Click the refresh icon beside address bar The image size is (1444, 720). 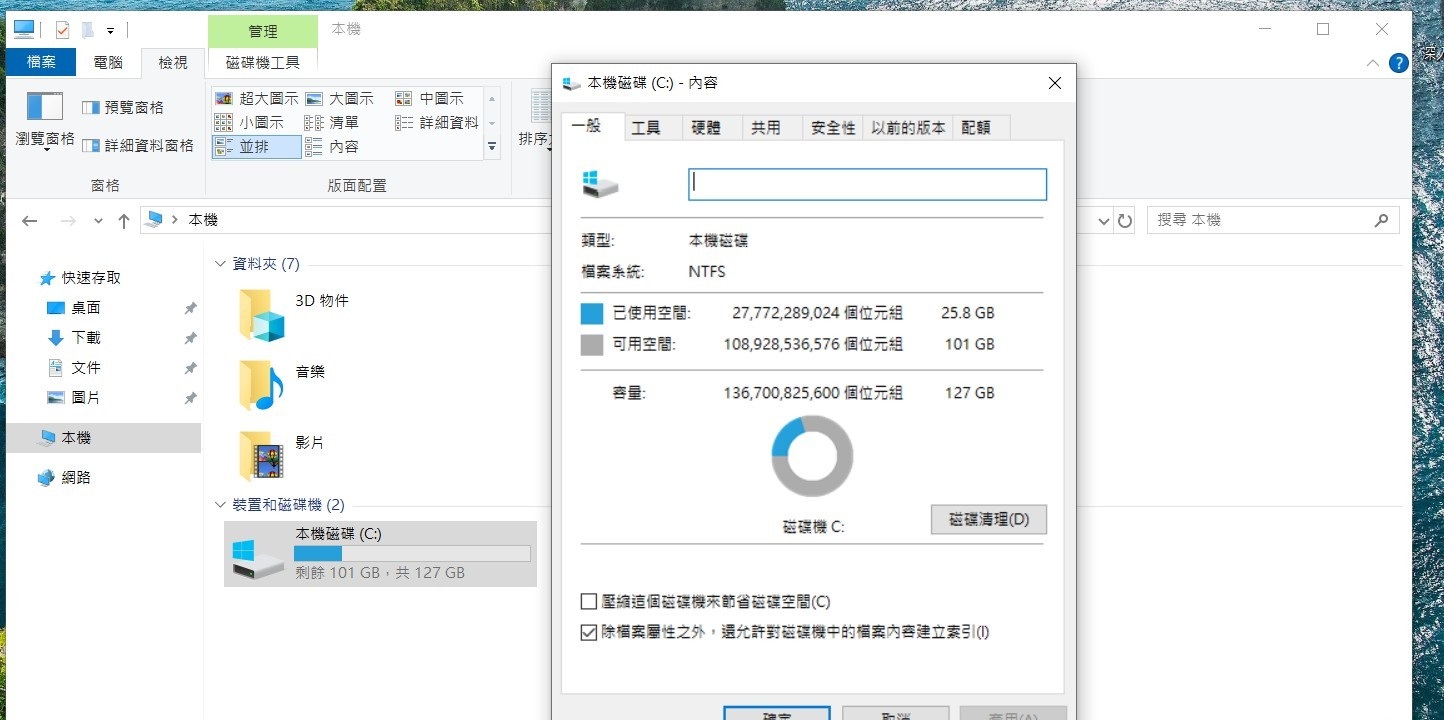[x=1125, y=221]
